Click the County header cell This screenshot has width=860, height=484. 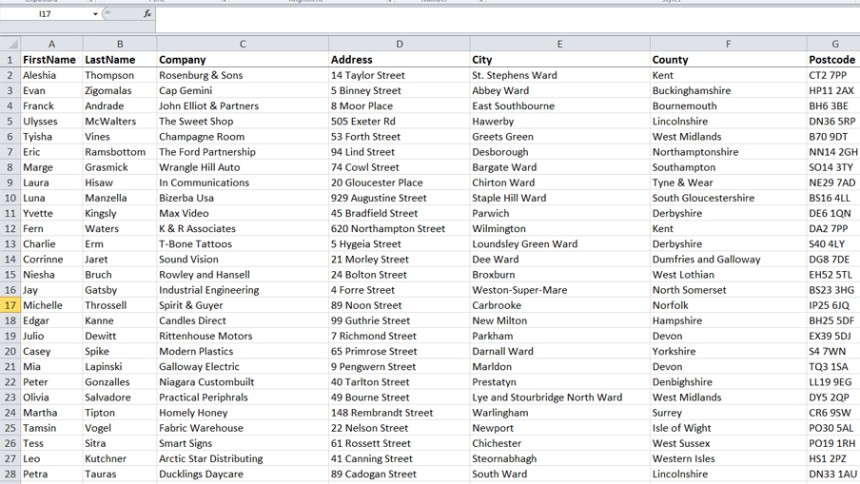click(728, 59)
